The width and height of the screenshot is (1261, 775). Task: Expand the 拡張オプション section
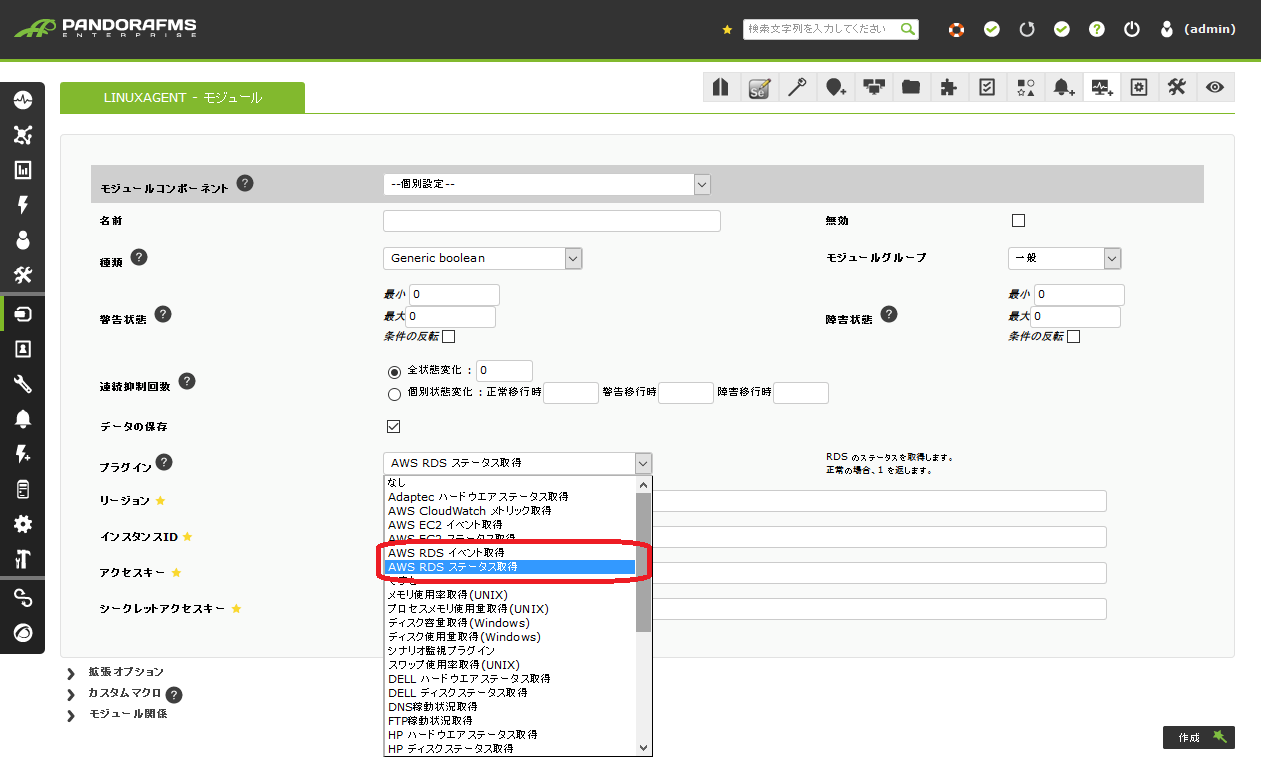[x=126, y=672]
